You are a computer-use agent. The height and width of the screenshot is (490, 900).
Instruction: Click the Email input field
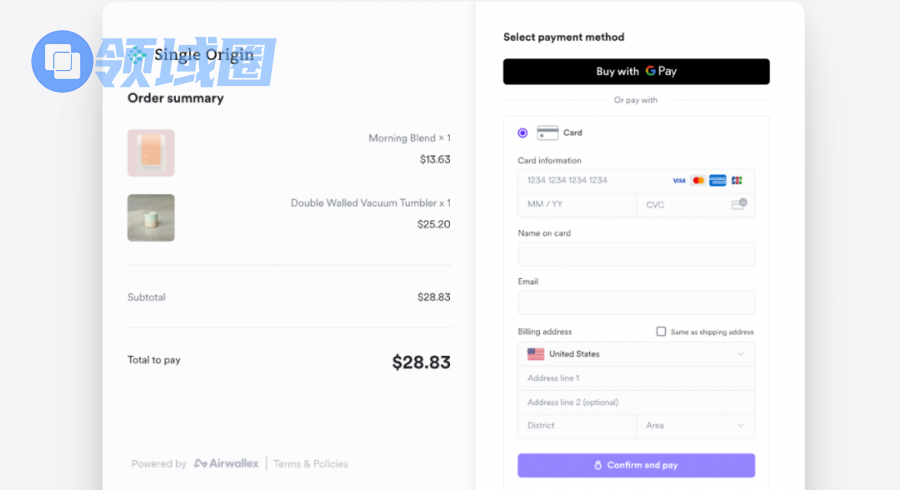click(x=636, y=302)
